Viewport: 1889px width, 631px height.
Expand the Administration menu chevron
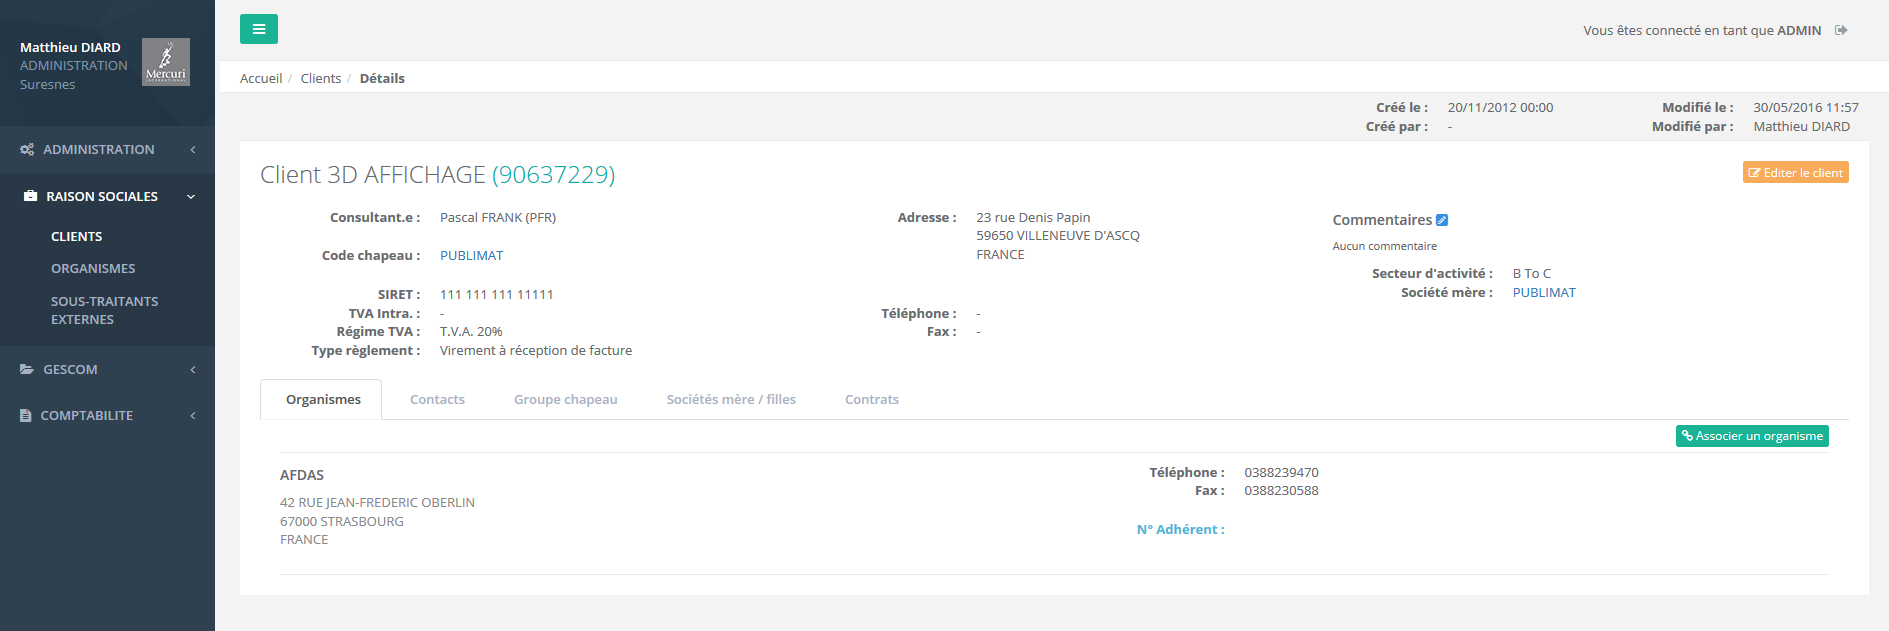tap(193, 149)
